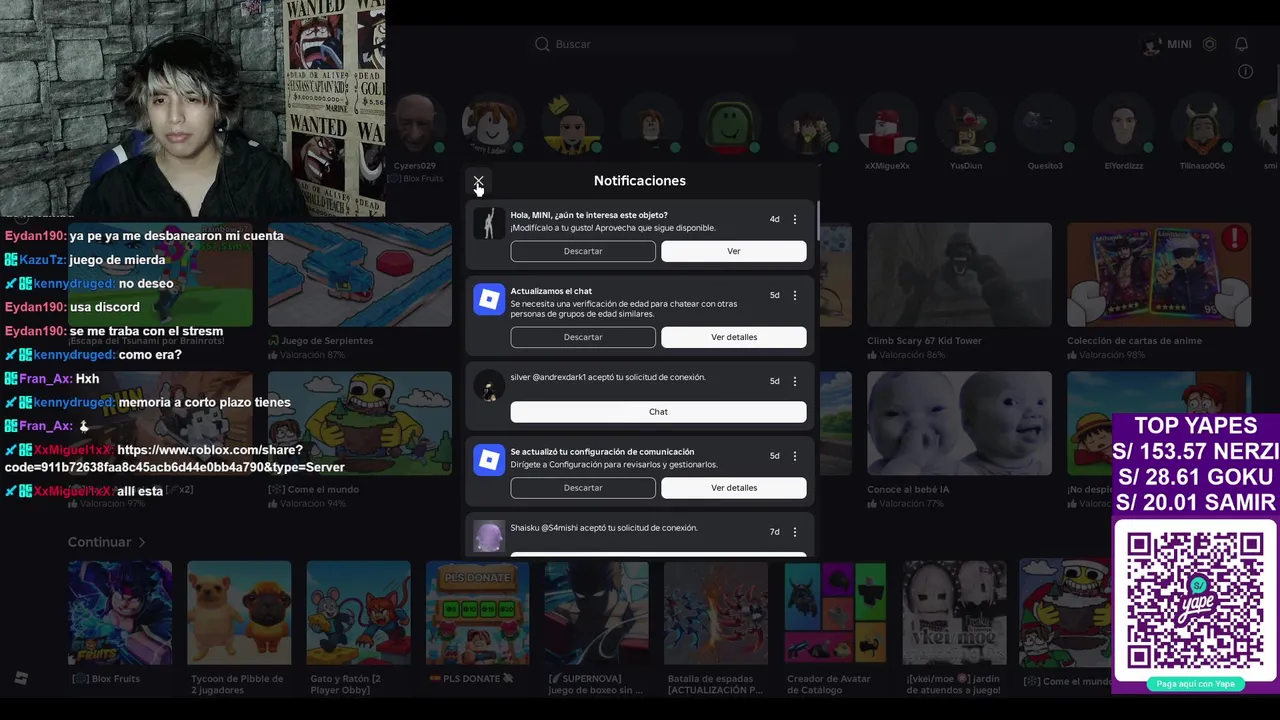Open Batalla de espadas game thumbnail

tap(716, 613)
